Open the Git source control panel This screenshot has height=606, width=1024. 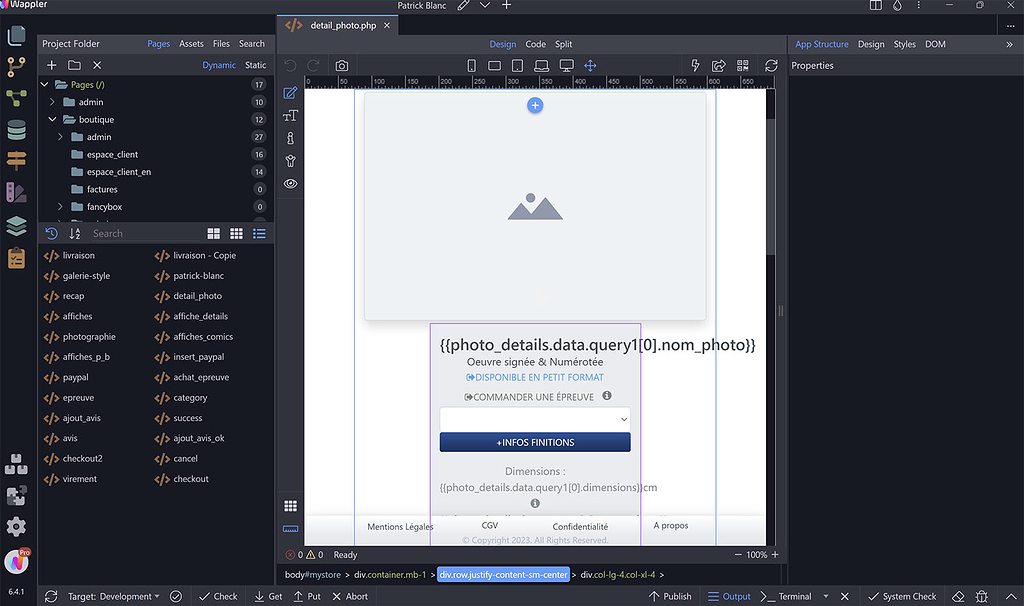16,67
